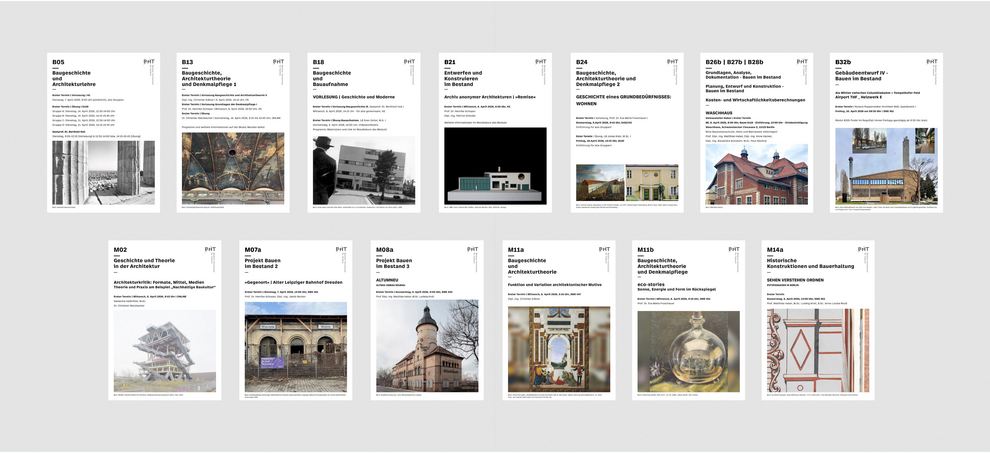Click the concrete structure photo on poster M02
The image size is (990, 453).
[x=164, y=351]
